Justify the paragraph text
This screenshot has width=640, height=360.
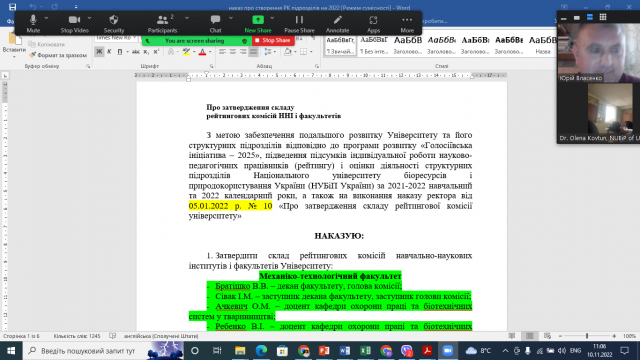(x=253, y=52)
